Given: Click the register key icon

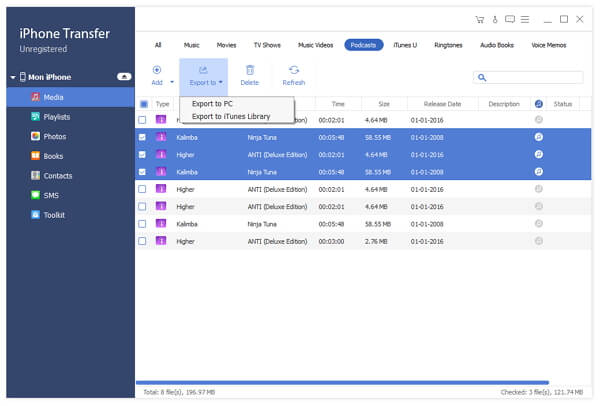Looking at the screenshot, I should pos(495,20).
